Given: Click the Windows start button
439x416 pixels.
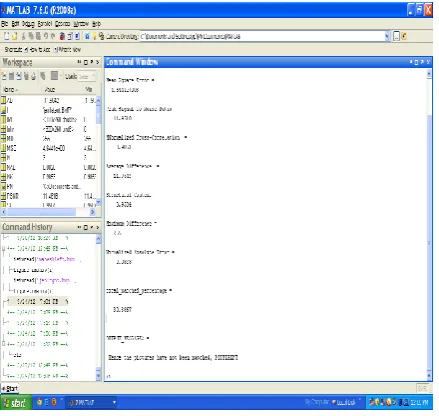Looking at the screenshot, I should 16,403.
